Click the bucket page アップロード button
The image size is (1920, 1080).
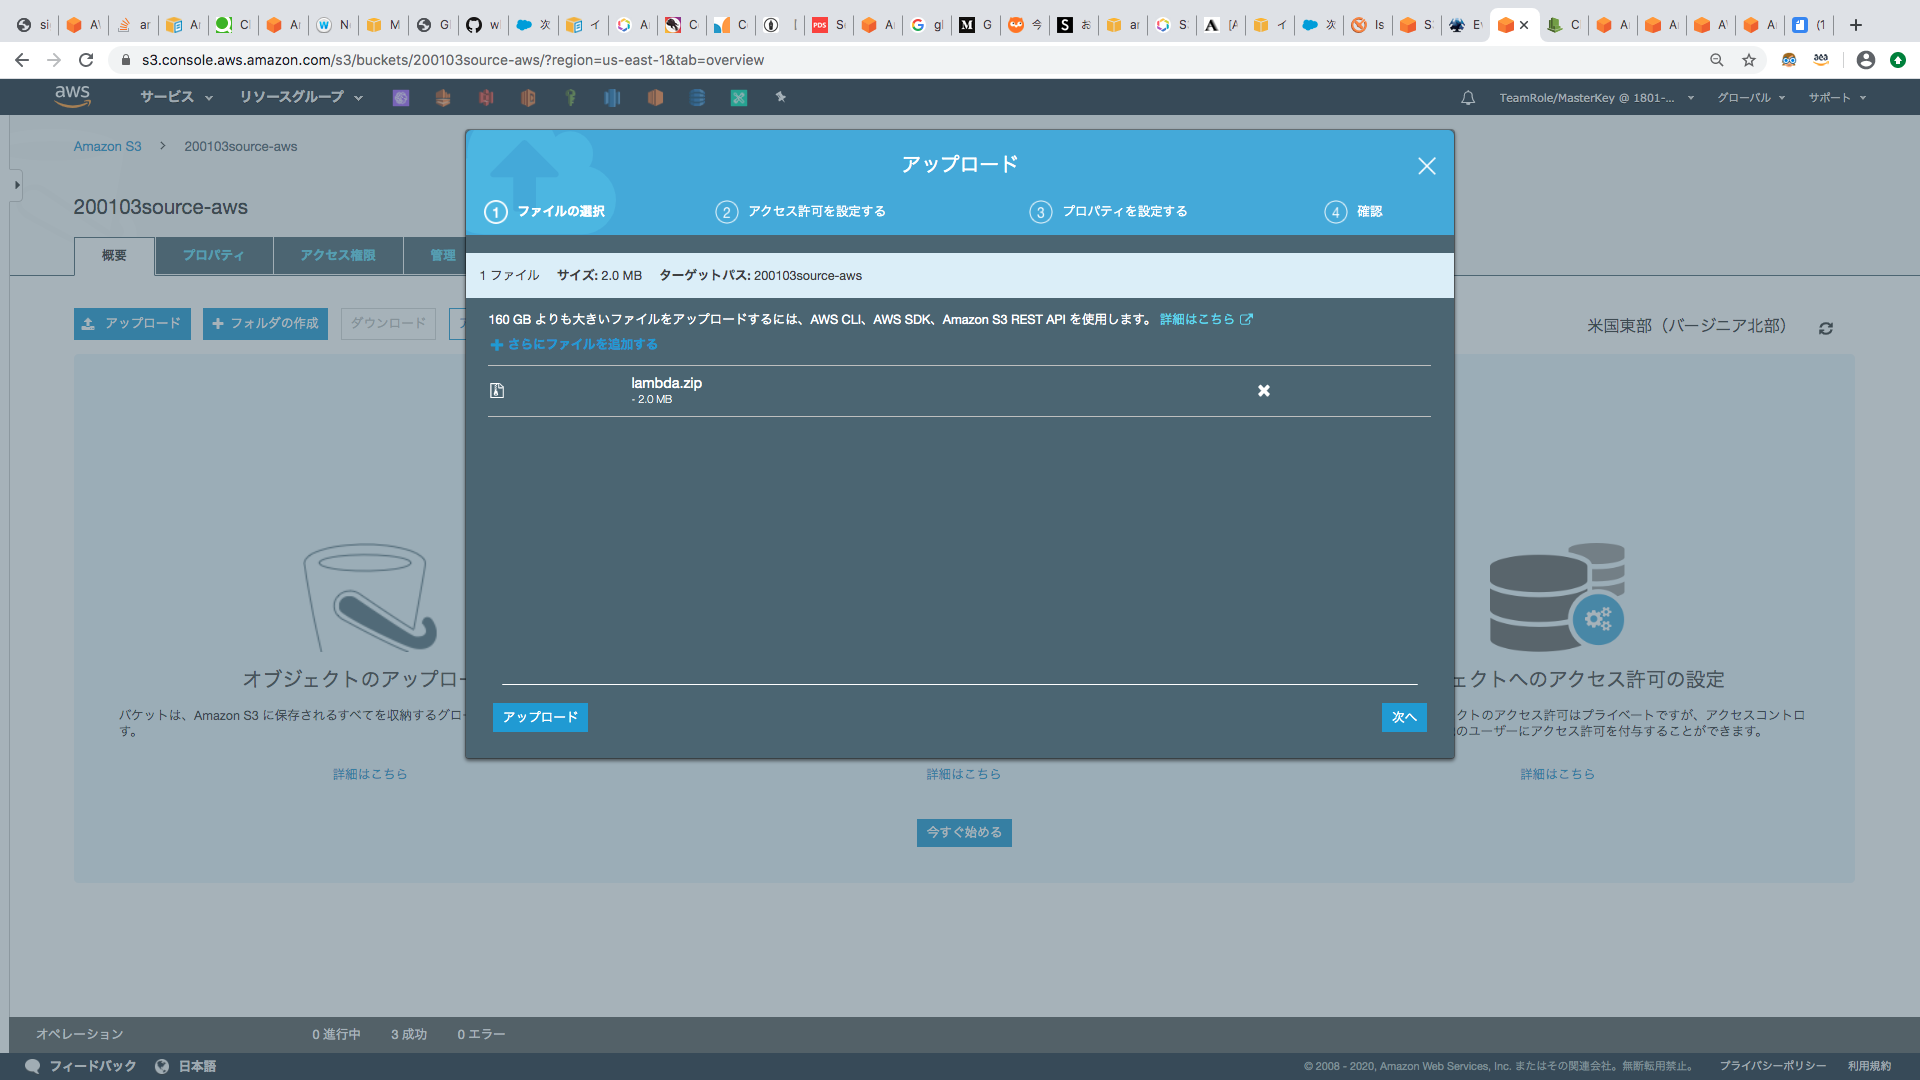point(132,324)
